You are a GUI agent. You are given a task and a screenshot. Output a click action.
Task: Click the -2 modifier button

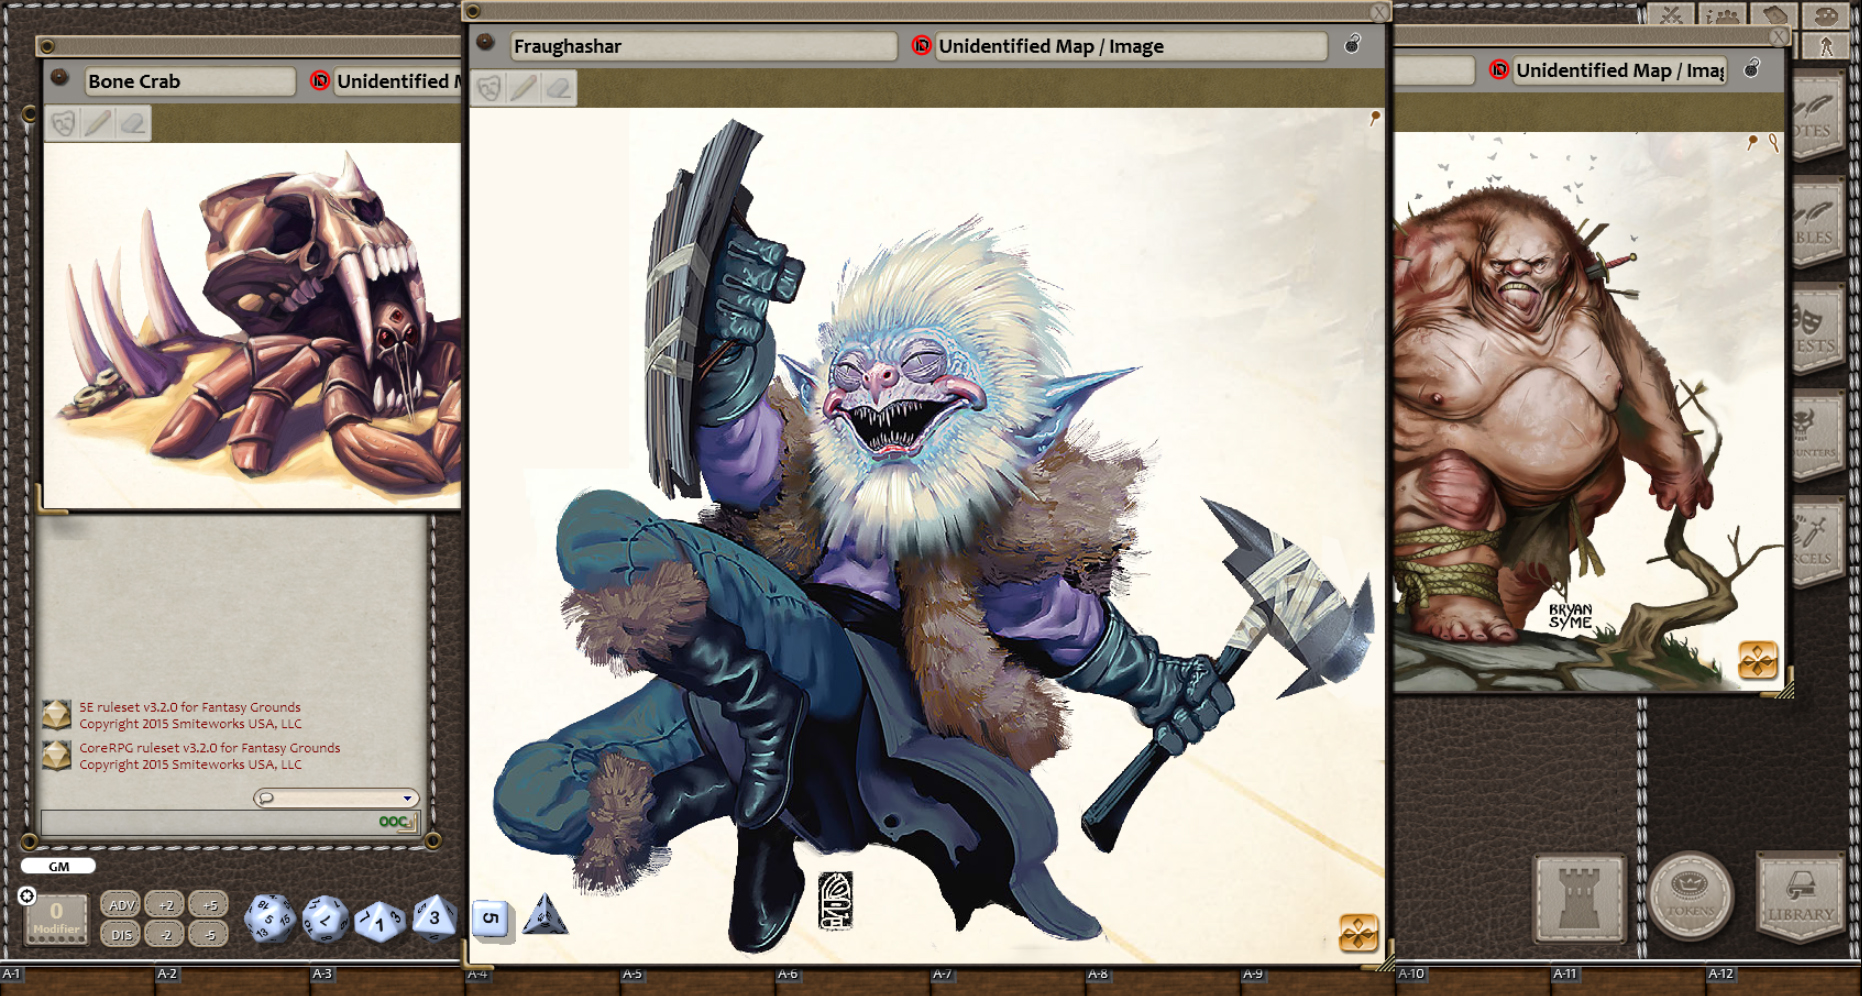click(x=165, y=935)
